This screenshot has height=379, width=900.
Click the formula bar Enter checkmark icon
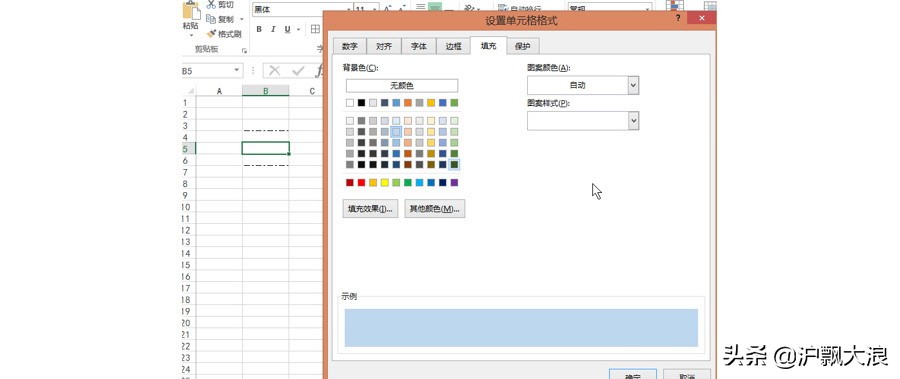click(x=298, y=71)
